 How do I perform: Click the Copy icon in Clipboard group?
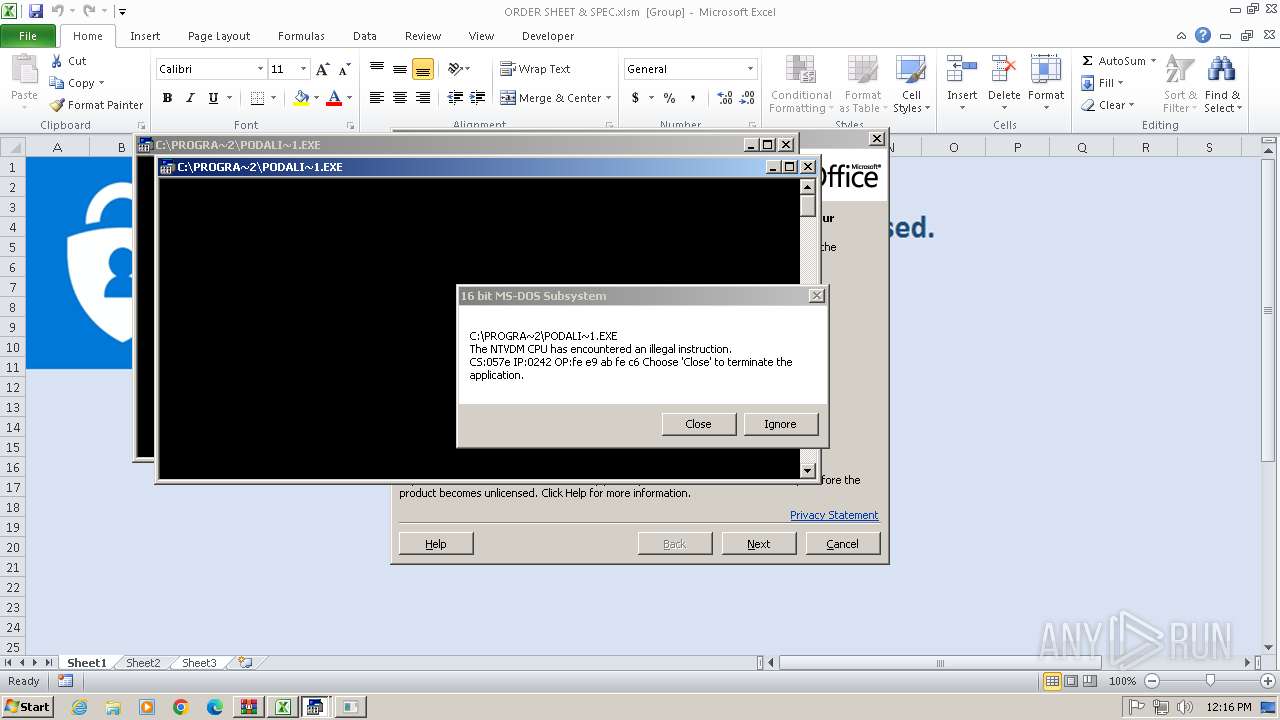[x=56, y=83]
